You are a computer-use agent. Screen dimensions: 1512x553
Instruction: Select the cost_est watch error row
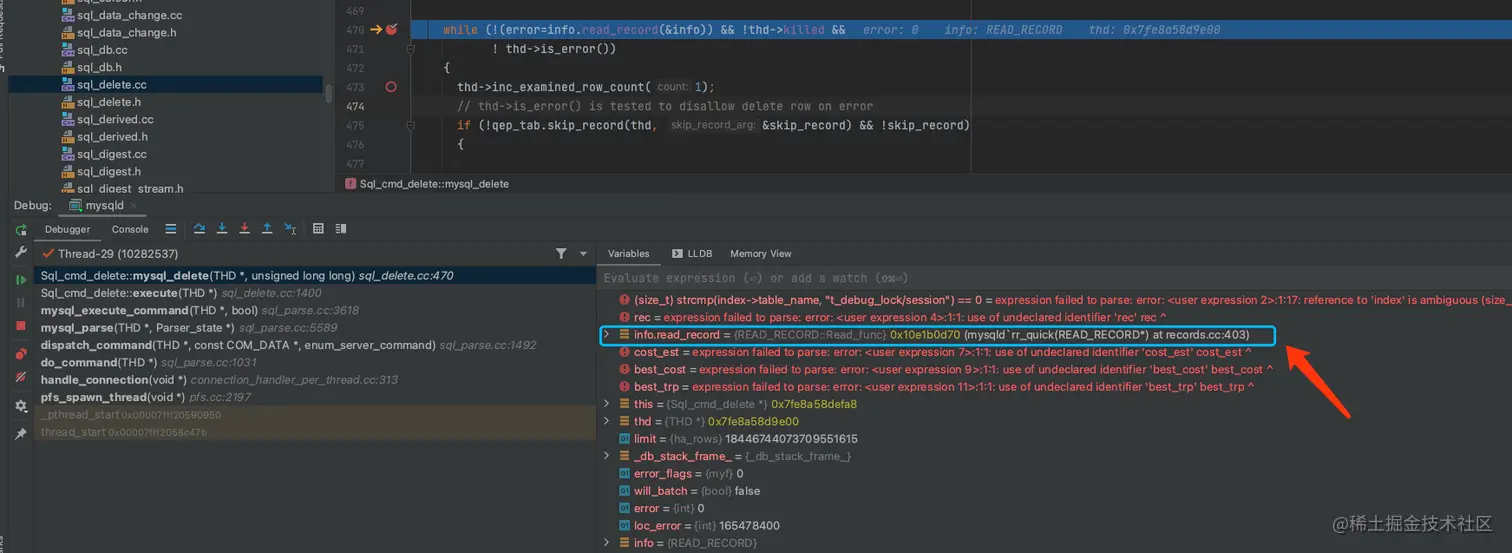point(1055,352)
